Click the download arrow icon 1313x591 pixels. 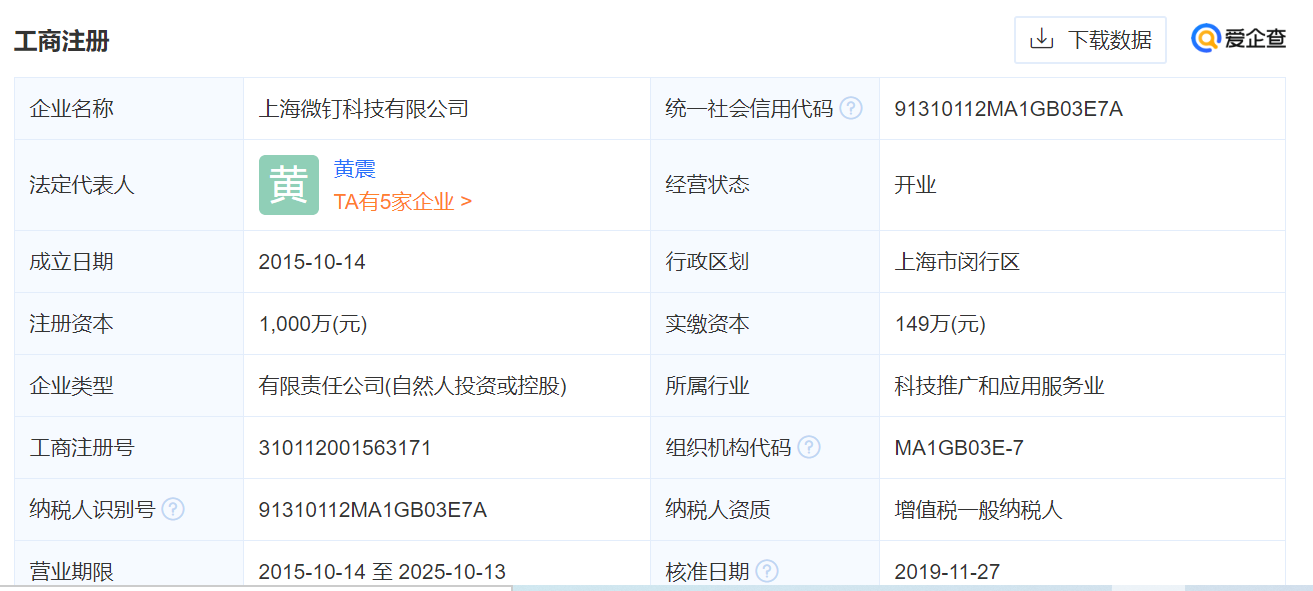pos(1042,40)
